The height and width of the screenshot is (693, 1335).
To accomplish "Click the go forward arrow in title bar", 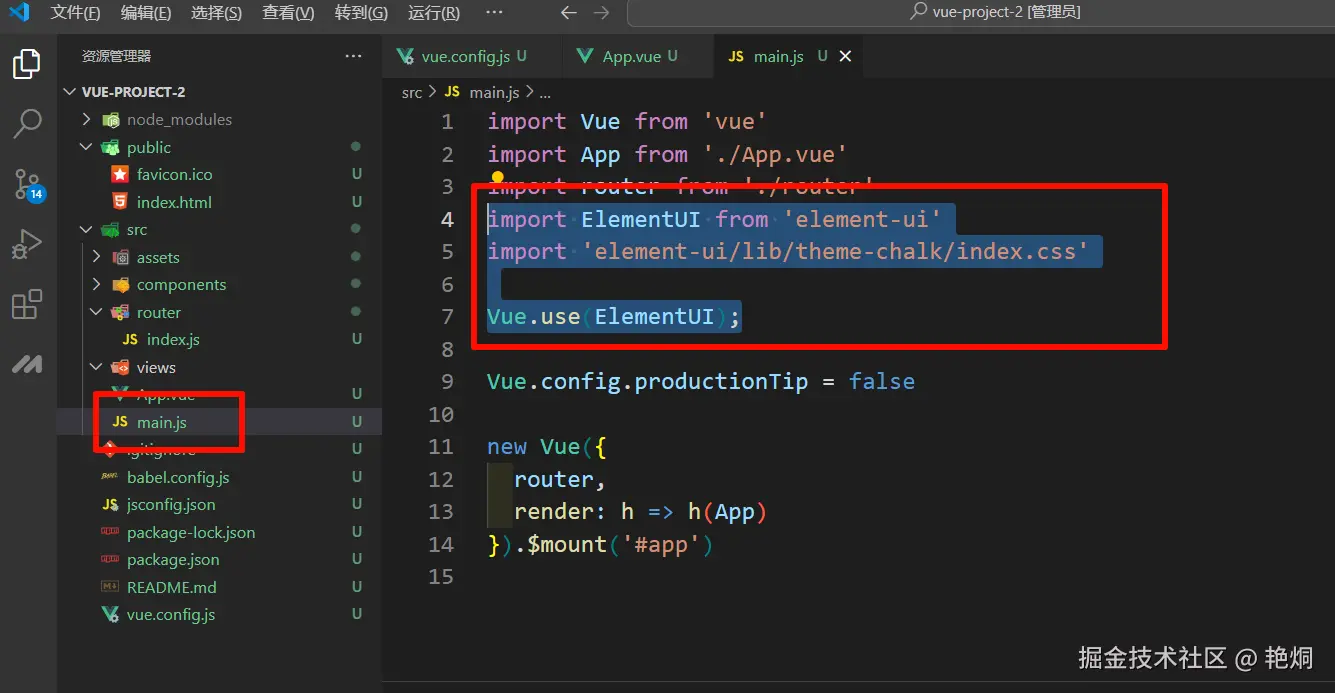I will click(x=601, y=13).
